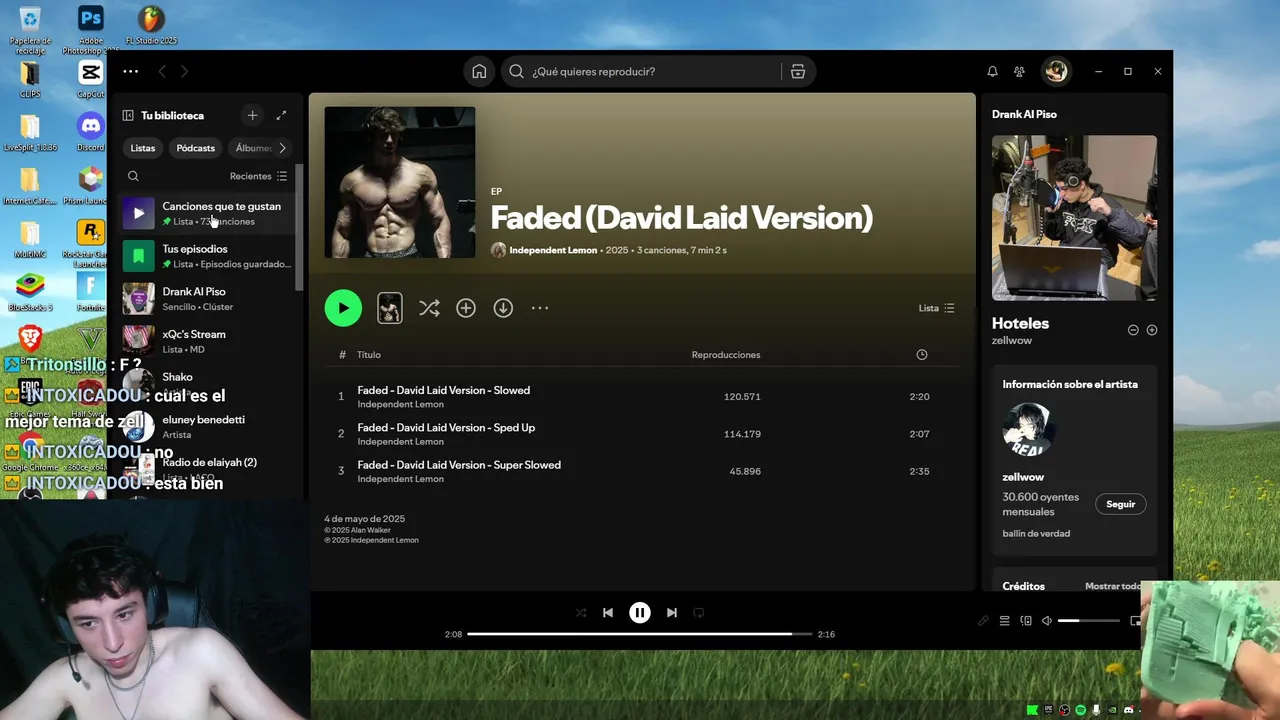
Task: Adjust the volume slider
Action: [1089, 621]
